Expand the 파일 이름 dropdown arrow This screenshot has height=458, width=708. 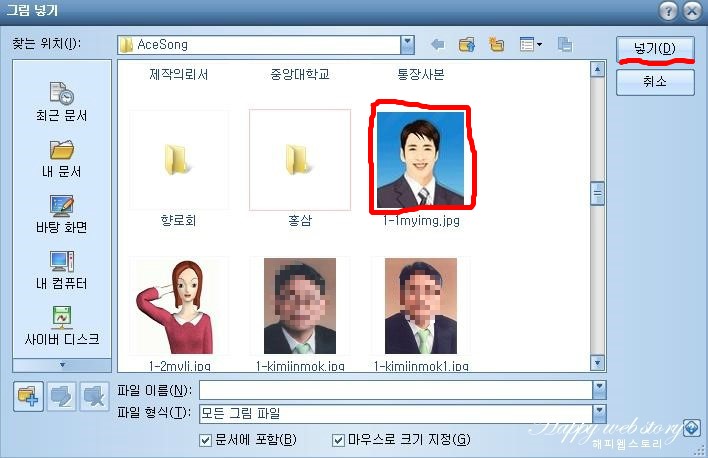coord(599,390)
